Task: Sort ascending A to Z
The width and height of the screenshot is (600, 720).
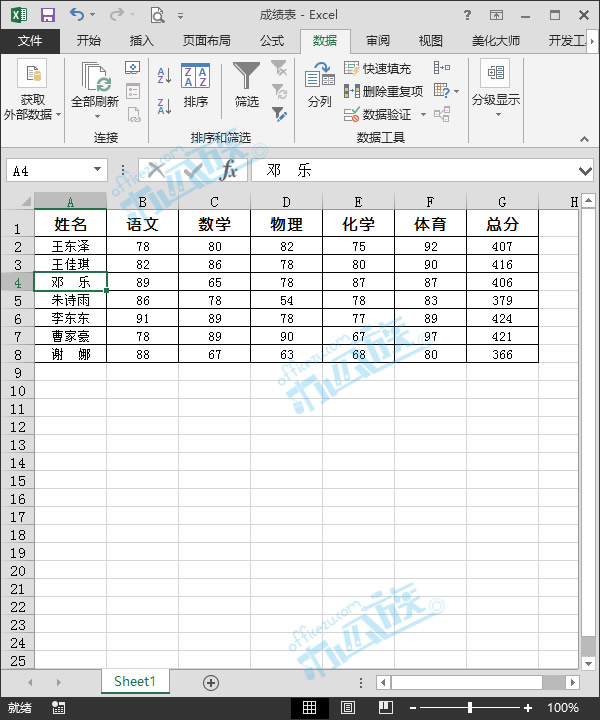Action: click(x=164, y=75)
